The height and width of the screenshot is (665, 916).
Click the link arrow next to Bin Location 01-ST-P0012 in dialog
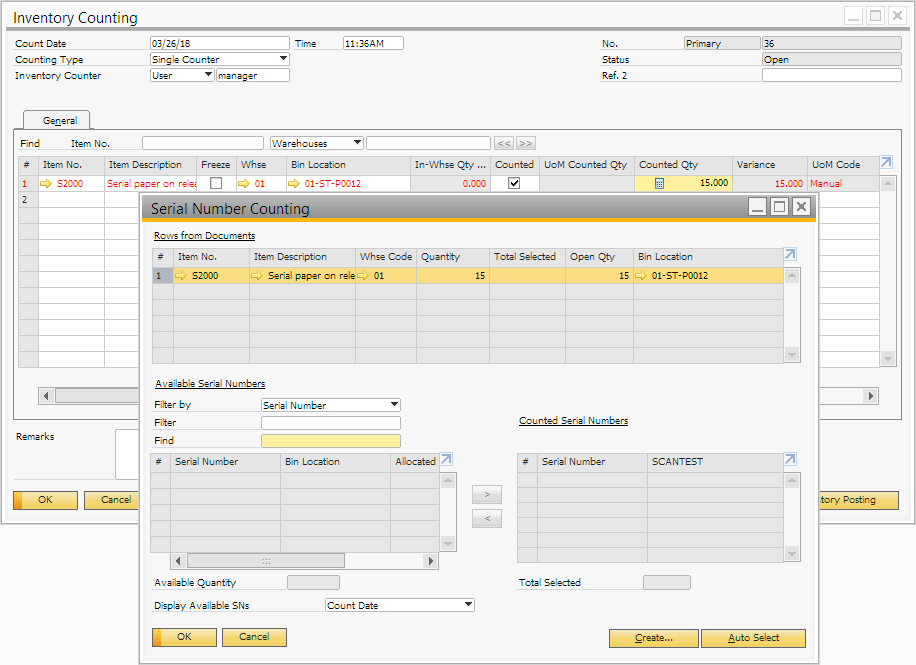pyautogui.click(x=641, y=275)
